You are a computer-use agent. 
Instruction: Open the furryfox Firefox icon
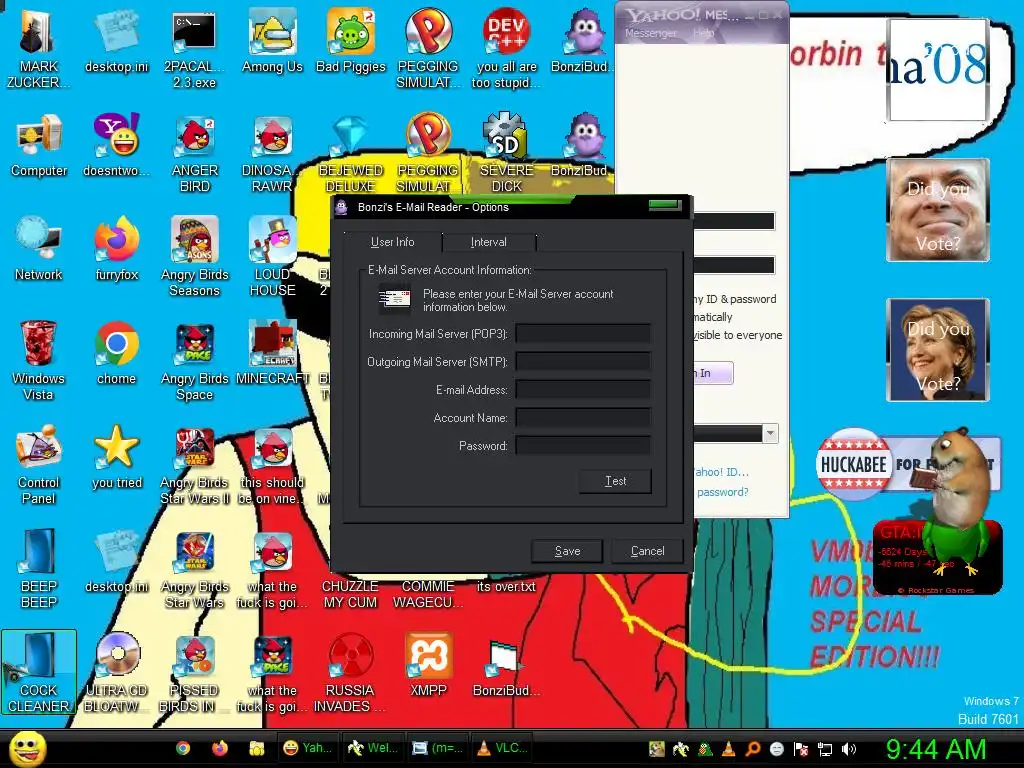(117, 249)
